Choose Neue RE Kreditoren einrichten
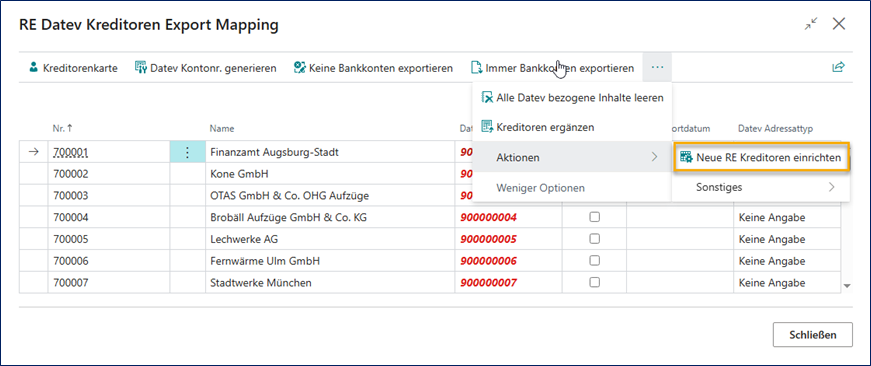 point(761,158)
